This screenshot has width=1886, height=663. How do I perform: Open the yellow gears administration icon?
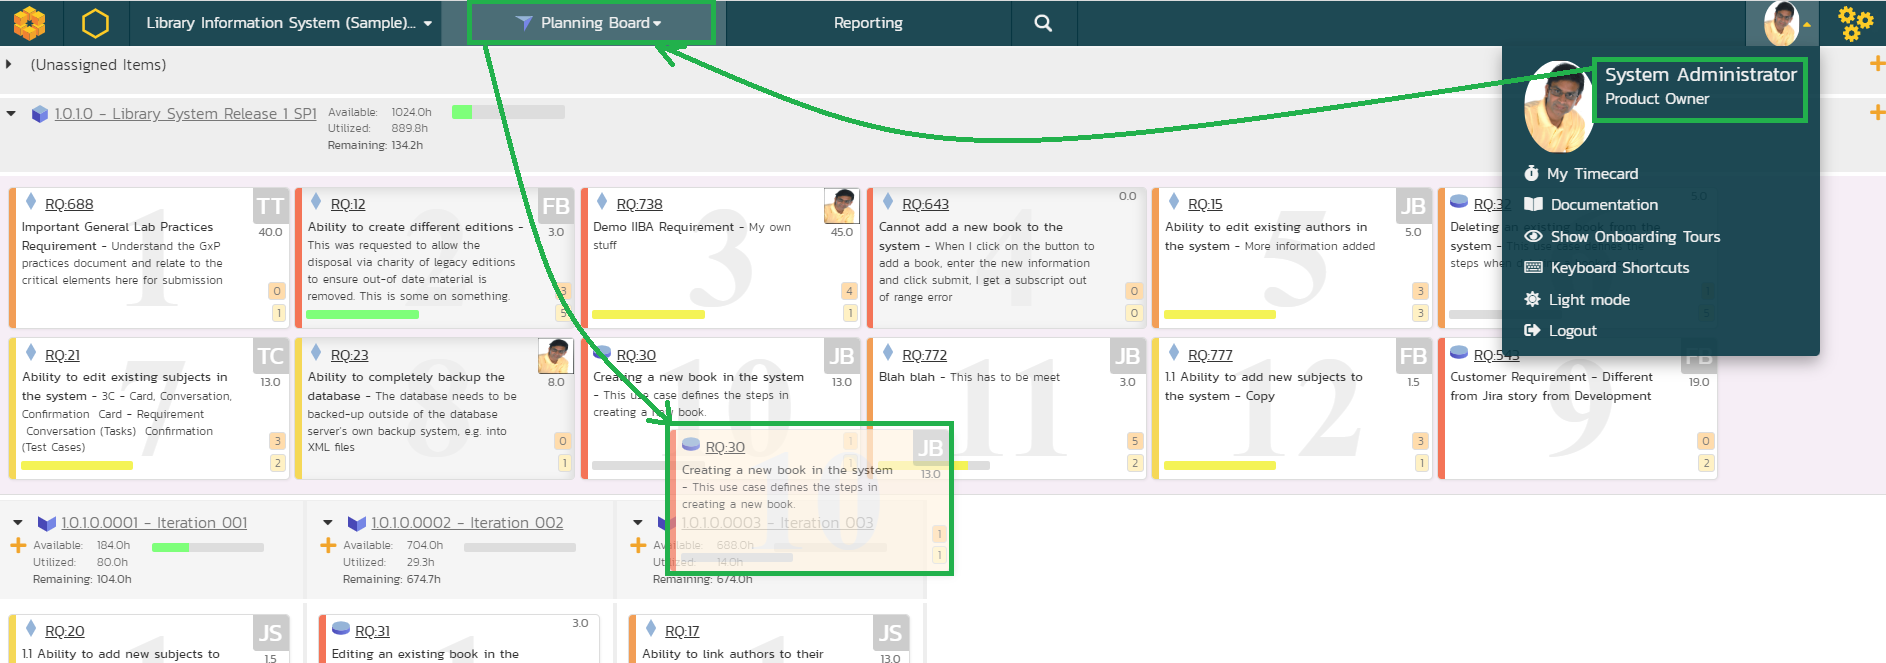pyautogui.click(x=1855, y=23)
